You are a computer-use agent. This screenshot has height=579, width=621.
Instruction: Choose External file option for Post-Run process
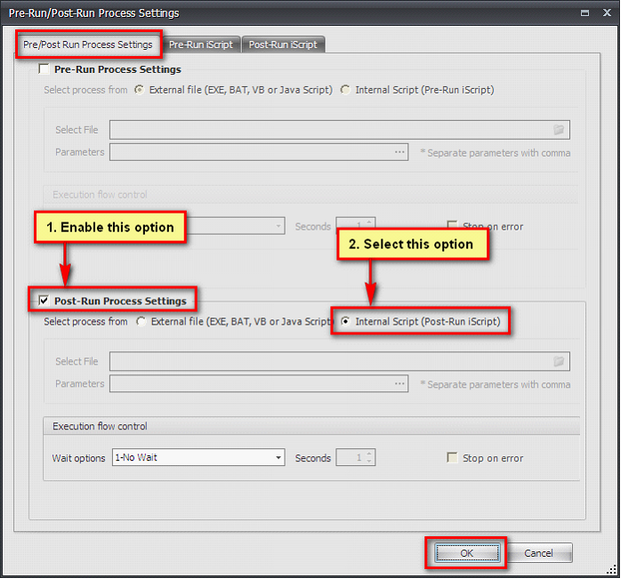140,322
